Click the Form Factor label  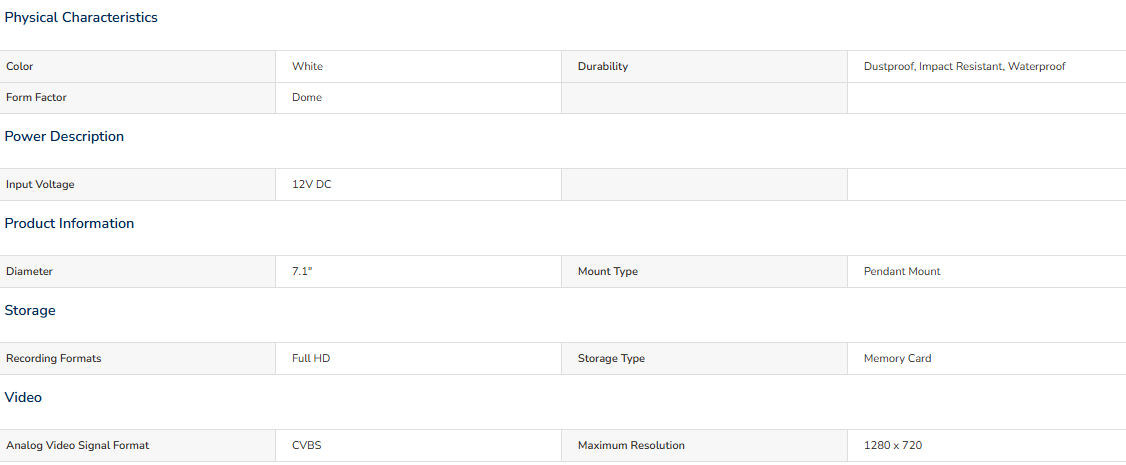pos(36,98)
